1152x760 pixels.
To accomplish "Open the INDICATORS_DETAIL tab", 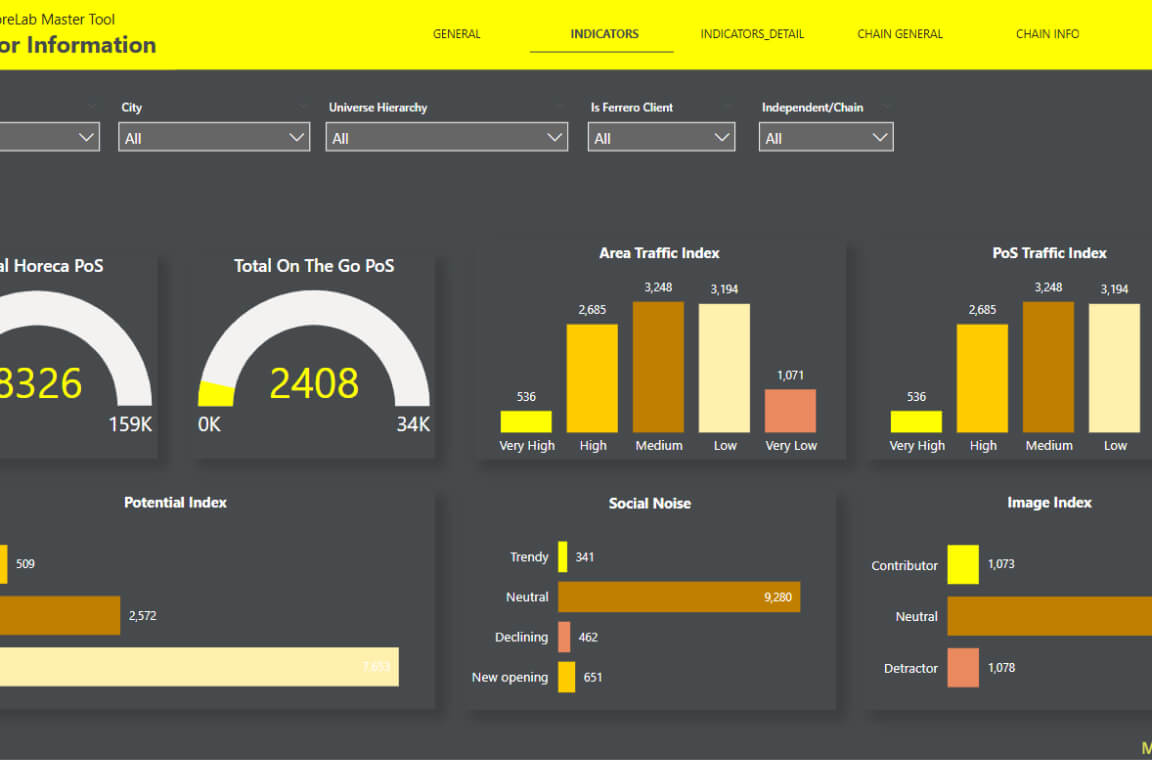I will [x=752, y=34].
